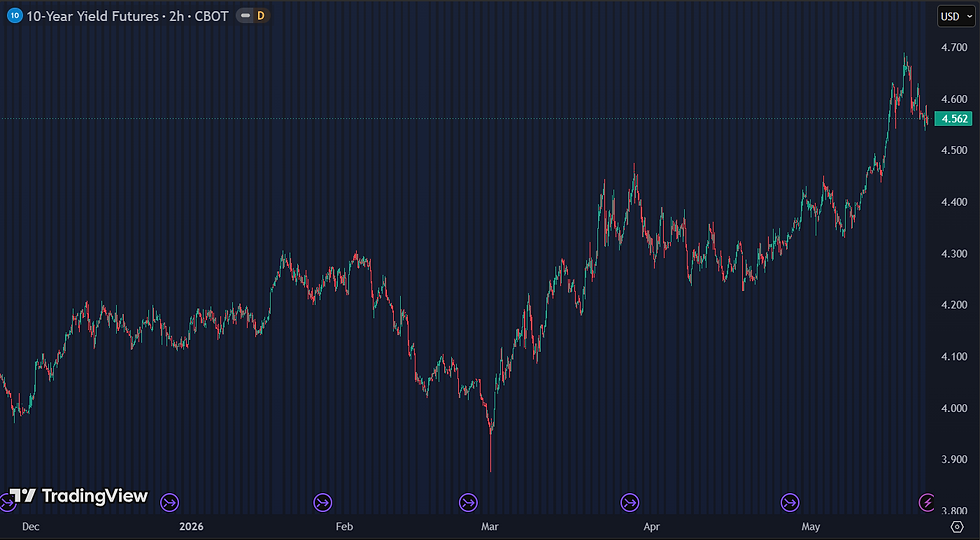The image size is (980, 540).
Task: Click contract switch marker just before Feb
Action: coord(323,502)
